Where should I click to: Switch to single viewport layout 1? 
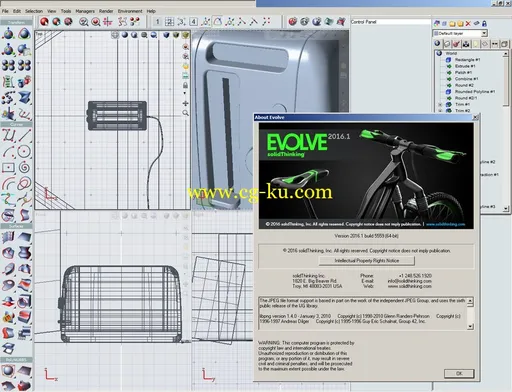tap(157, 22)
